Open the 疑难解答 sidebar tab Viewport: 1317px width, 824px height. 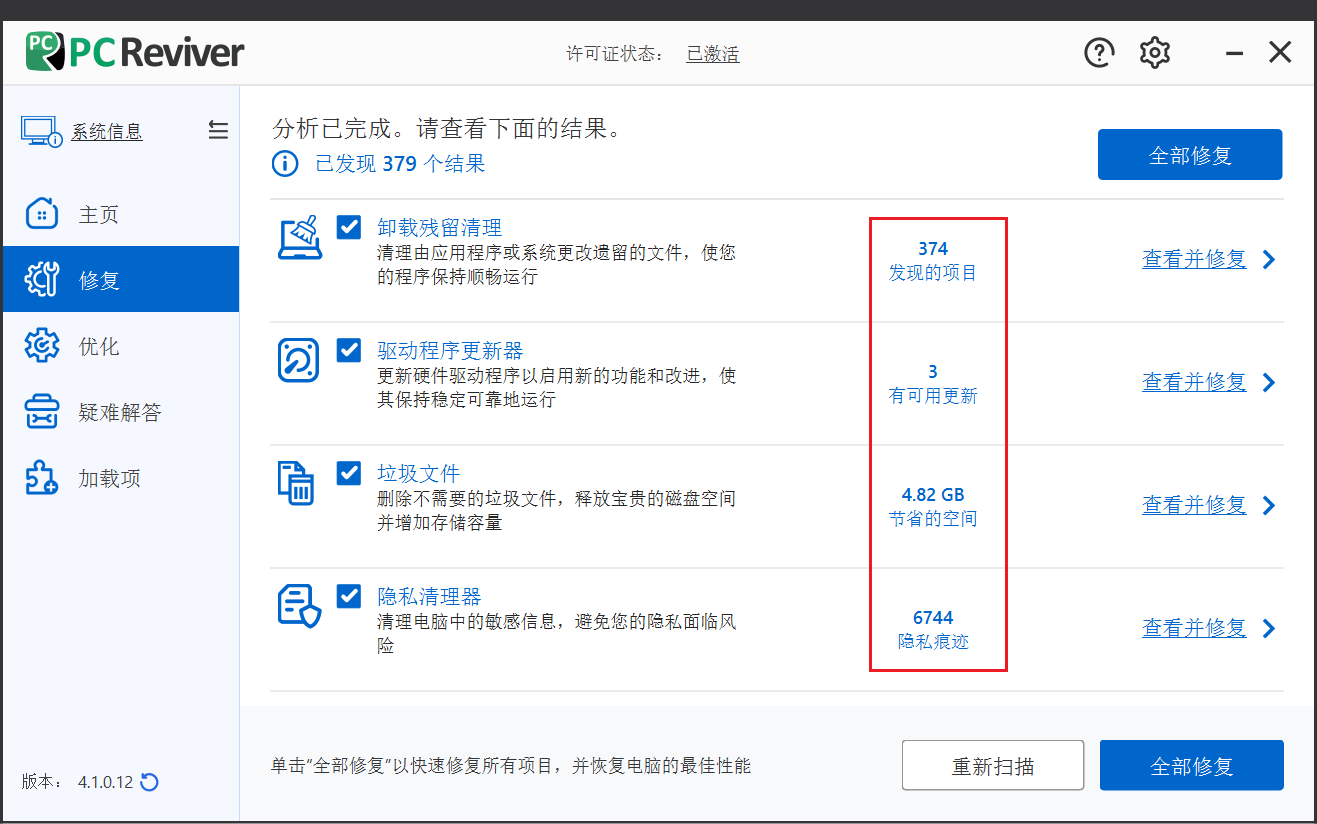120,412
